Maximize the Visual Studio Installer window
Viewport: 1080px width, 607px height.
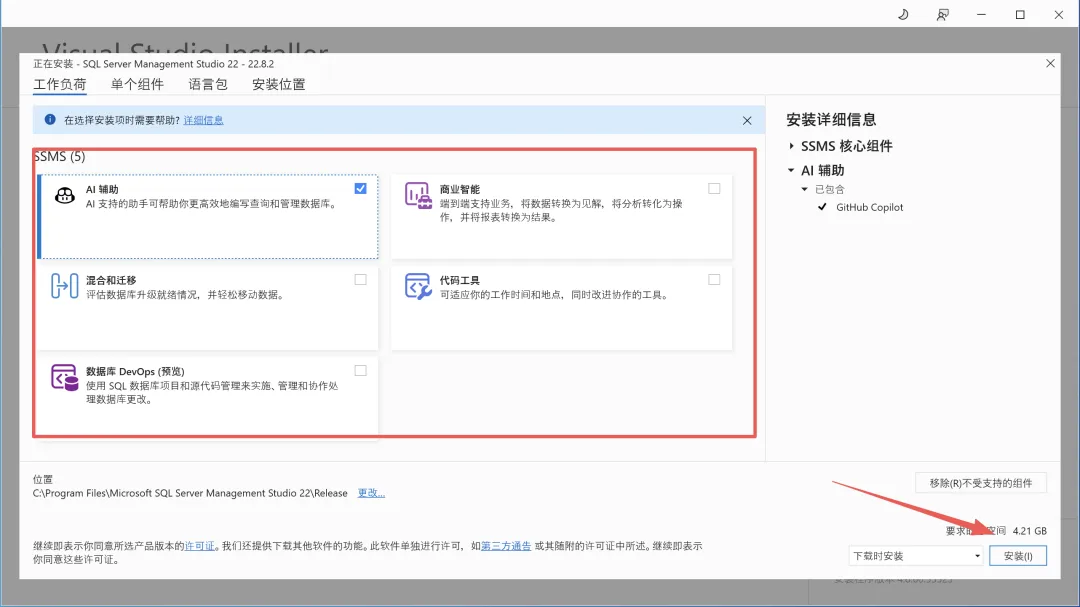coord(1020,14)
